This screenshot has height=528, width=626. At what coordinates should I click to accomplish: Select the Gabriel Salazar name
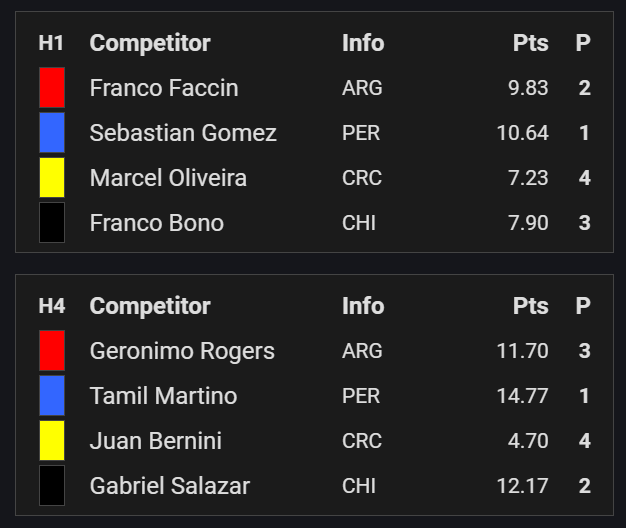pyautogui.click(x=170, y=486)
